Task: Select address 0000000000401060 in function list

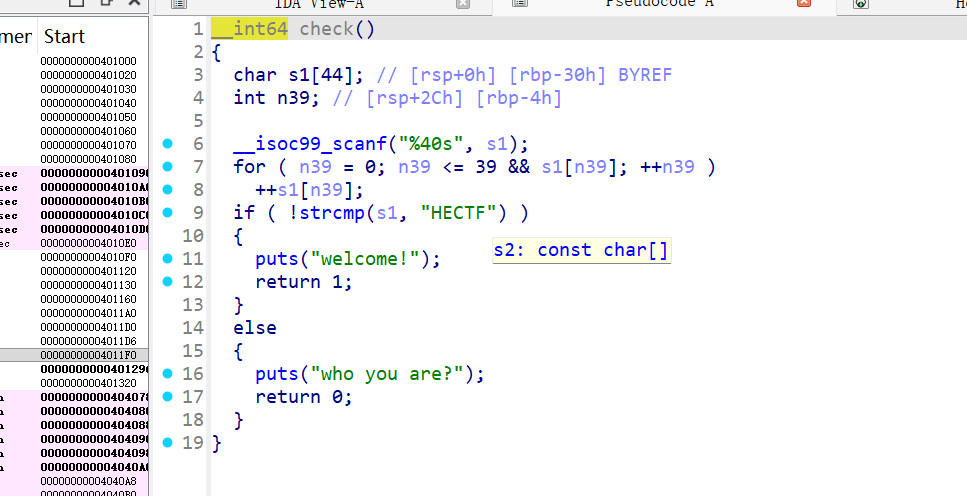Action: click(x=89, y=131)
